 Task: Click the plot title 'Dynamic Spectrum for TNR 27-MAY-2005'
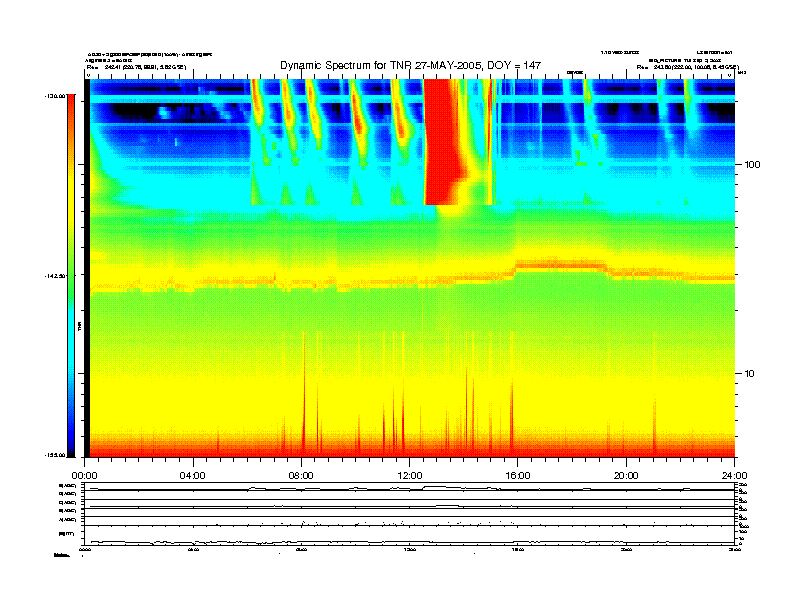pyautogui.click(x=410, y=66)
